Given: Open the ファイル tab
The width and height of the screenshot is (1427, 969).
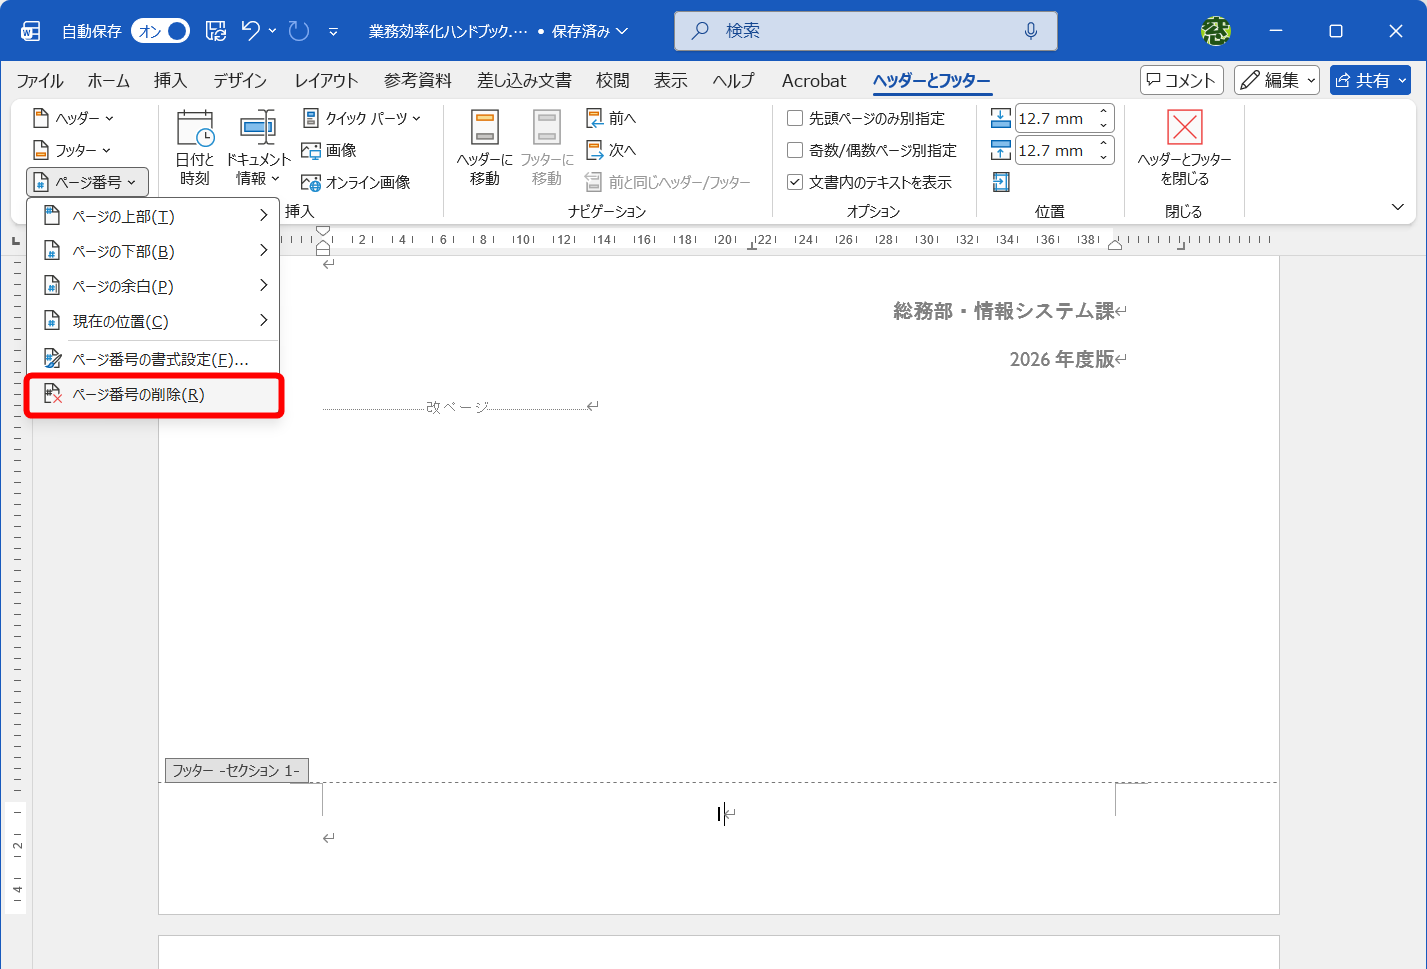Looking at the screenshot, I should coord(40,81).
